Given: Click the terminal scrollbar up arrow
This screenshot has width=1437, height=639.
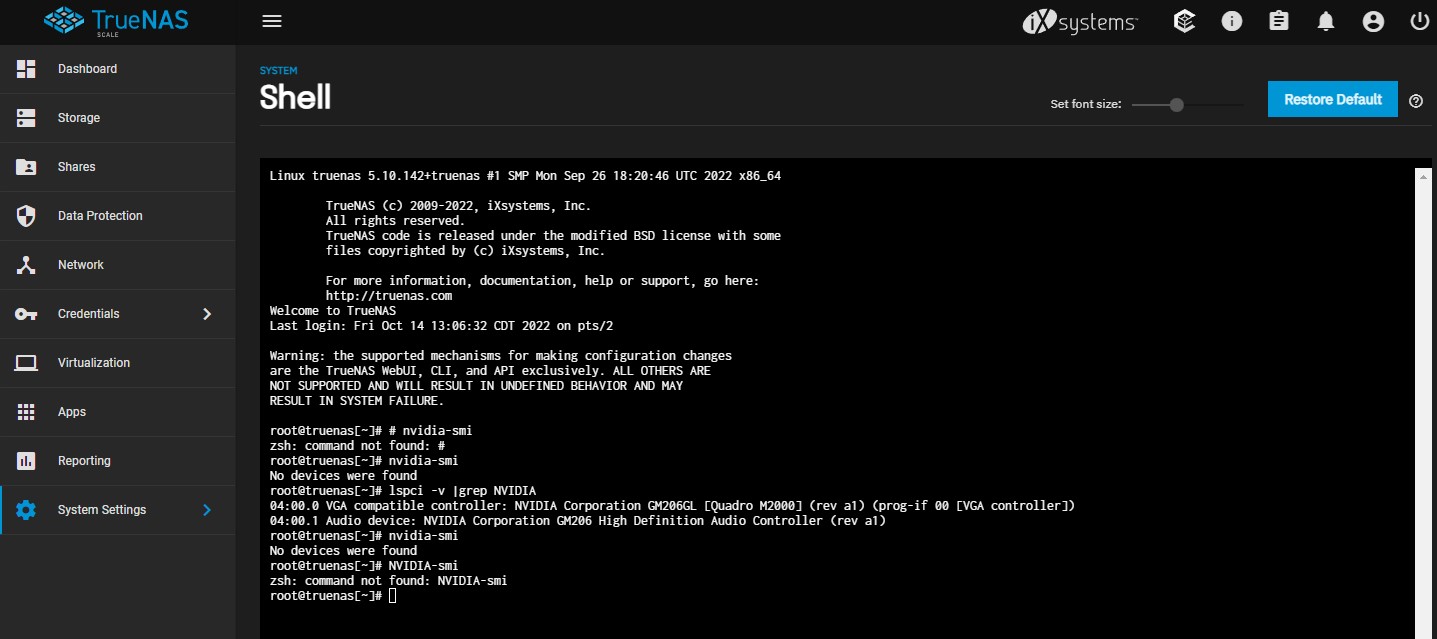Looking at the screenshot, I should coord(1423,176).
